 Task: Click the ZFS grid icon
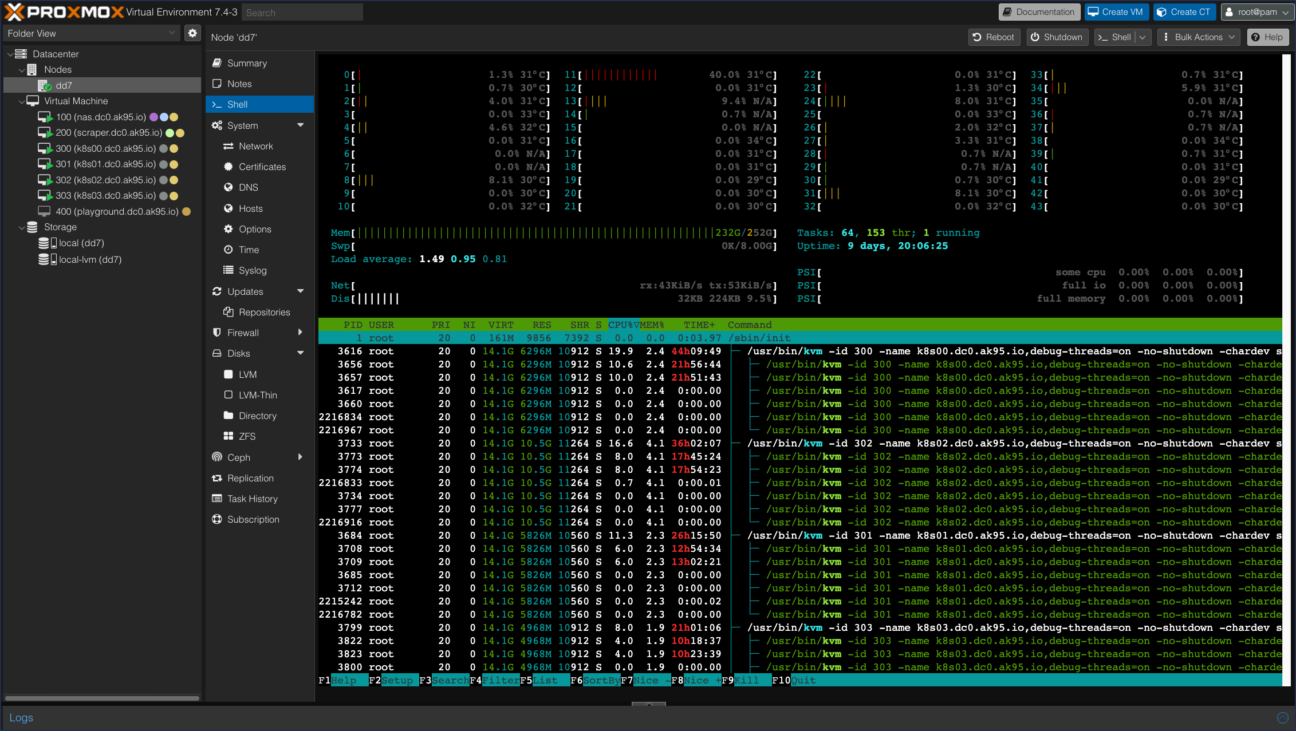click(x=228, y=436)
